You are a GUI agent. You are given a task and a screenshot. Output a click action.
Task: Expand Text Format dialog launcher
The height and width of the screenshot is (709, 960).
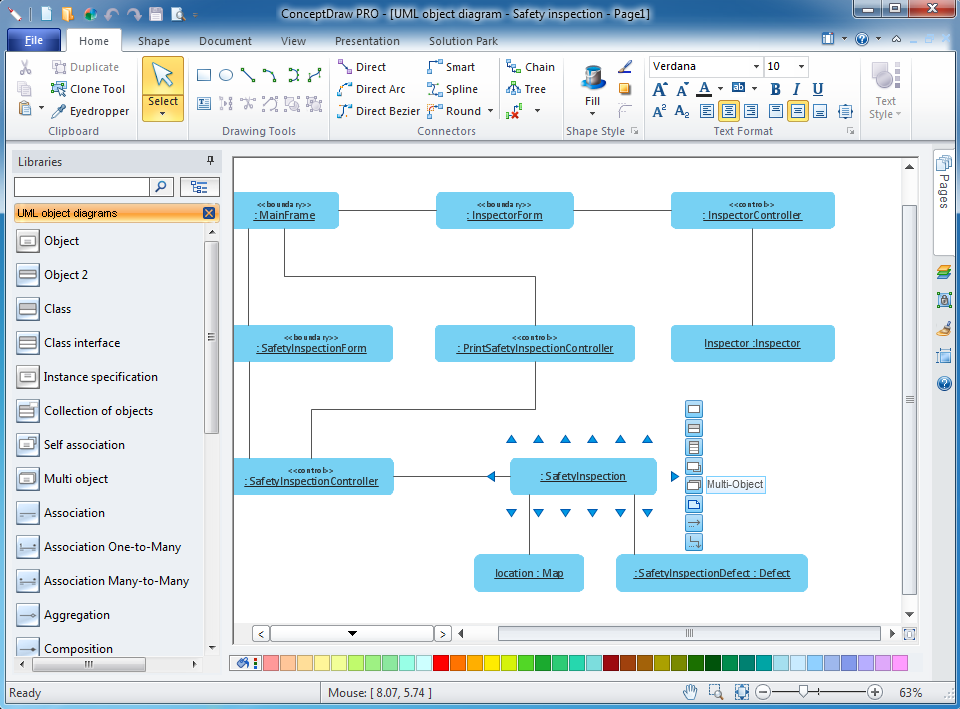tap(850, 131)
